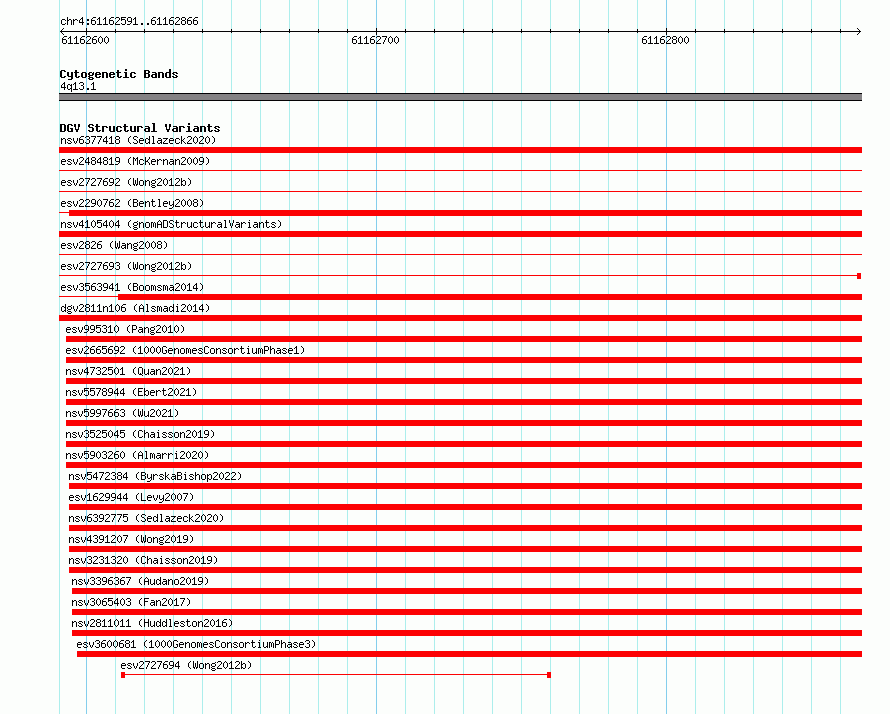Open variant nsv3065403 (Fan2017)

[131, 602]
